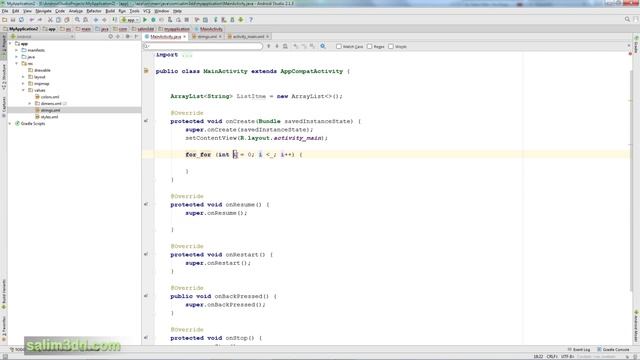Click the Stop toolbar icon

(x=187, y=20)
